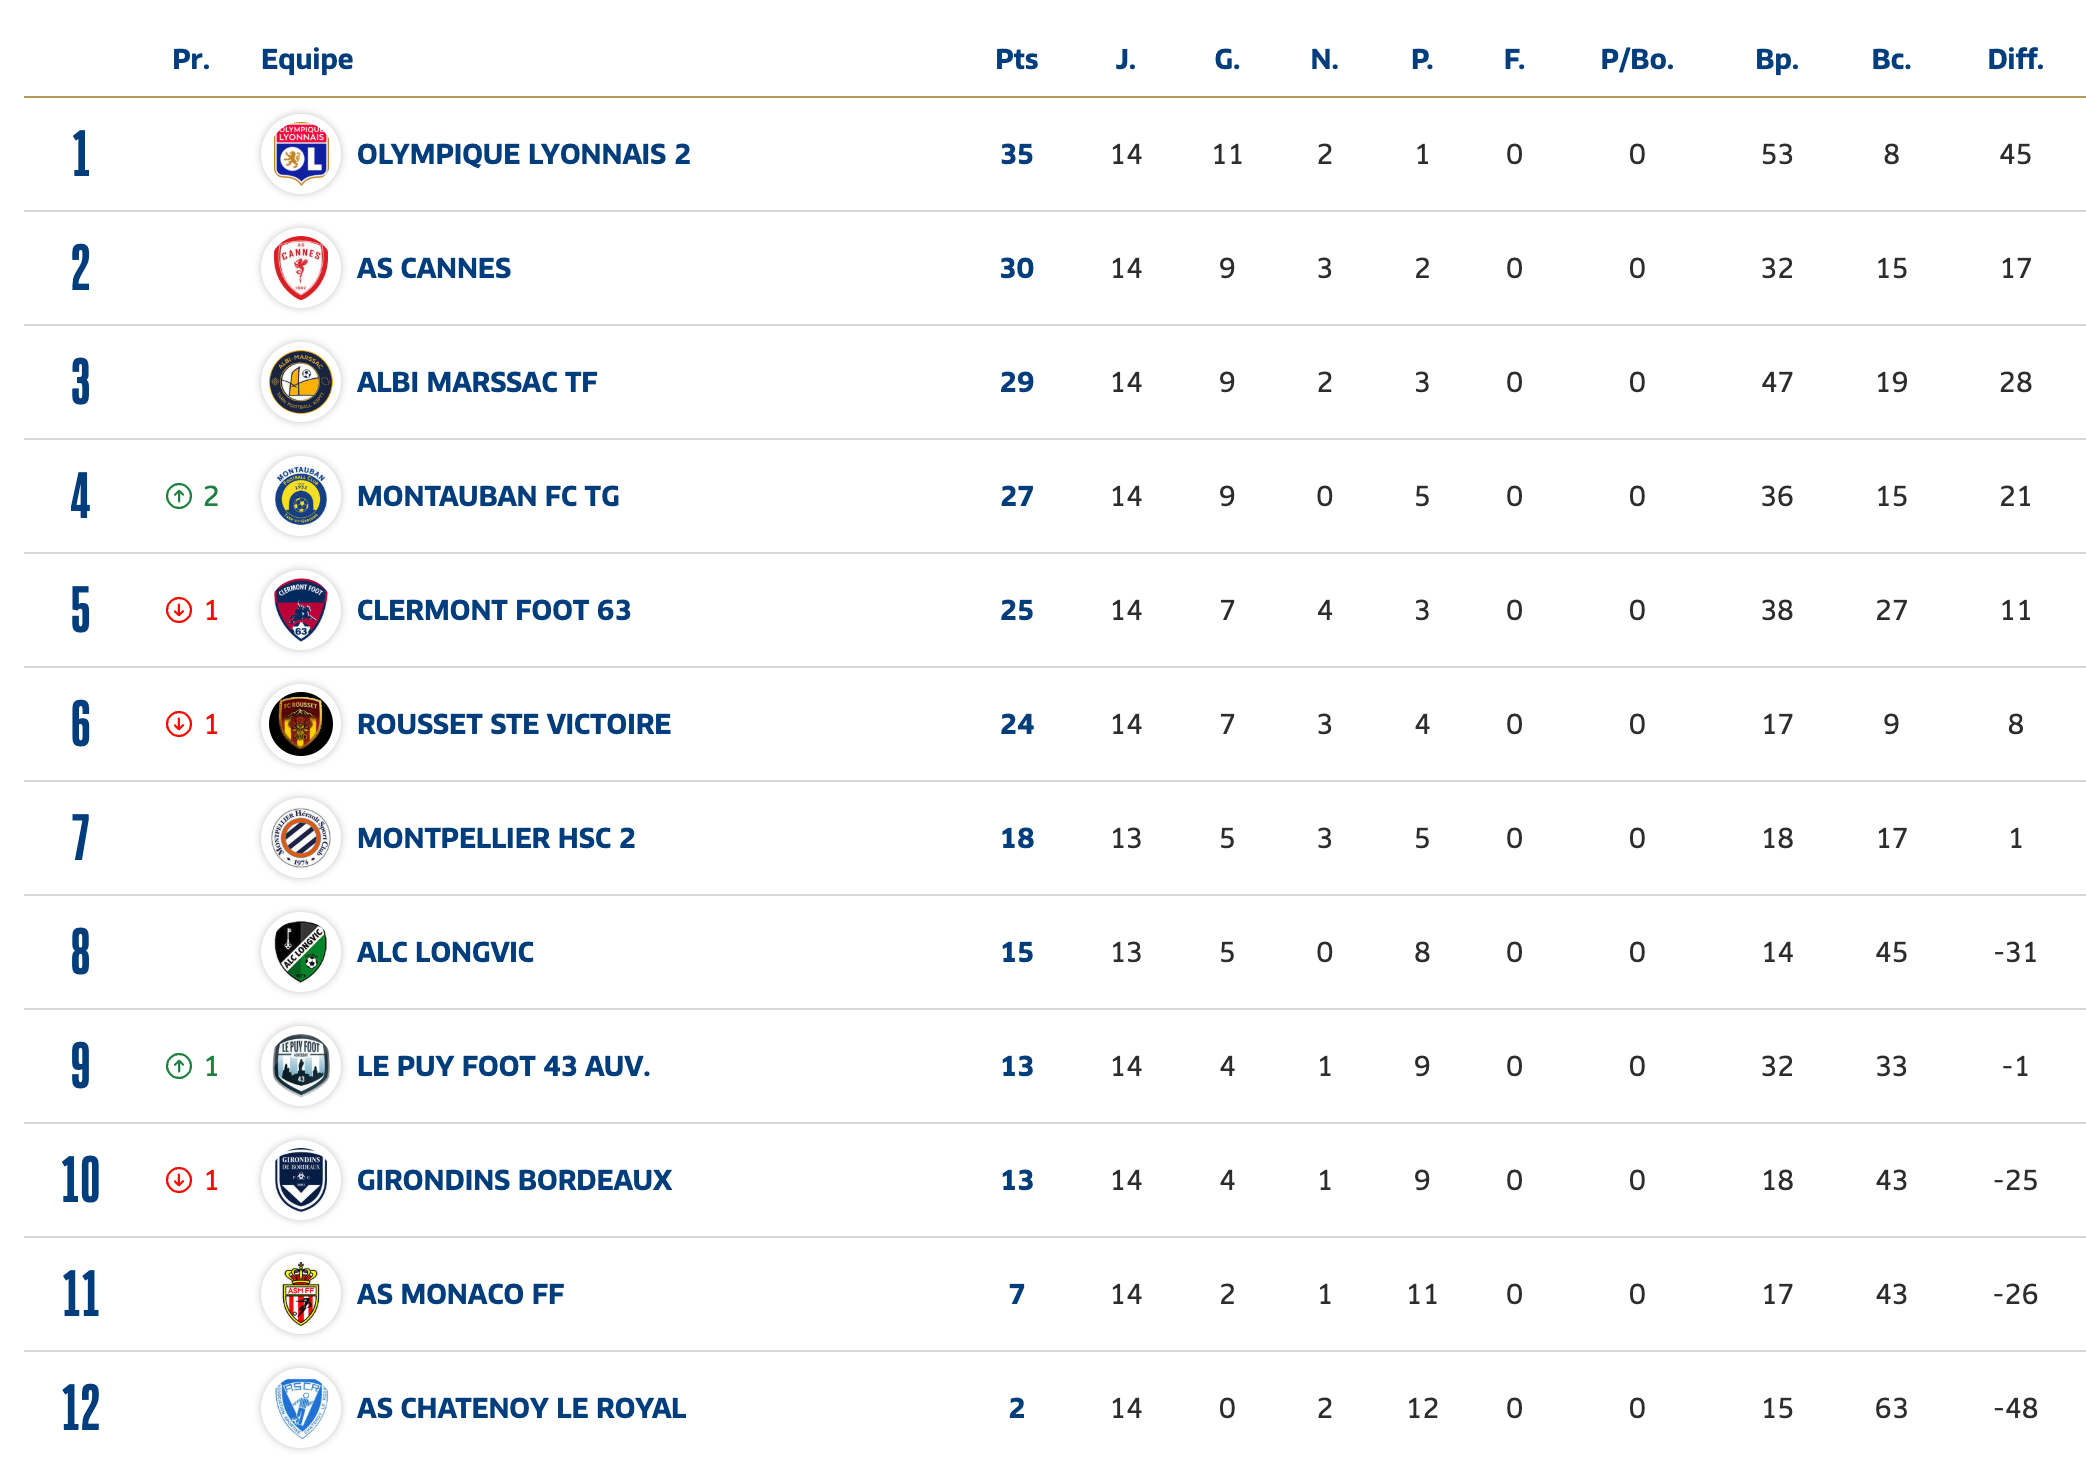Click the Olympique Lyonnais club logo
Screen dimensions: 2086x1458
click(x=301, y=154)
